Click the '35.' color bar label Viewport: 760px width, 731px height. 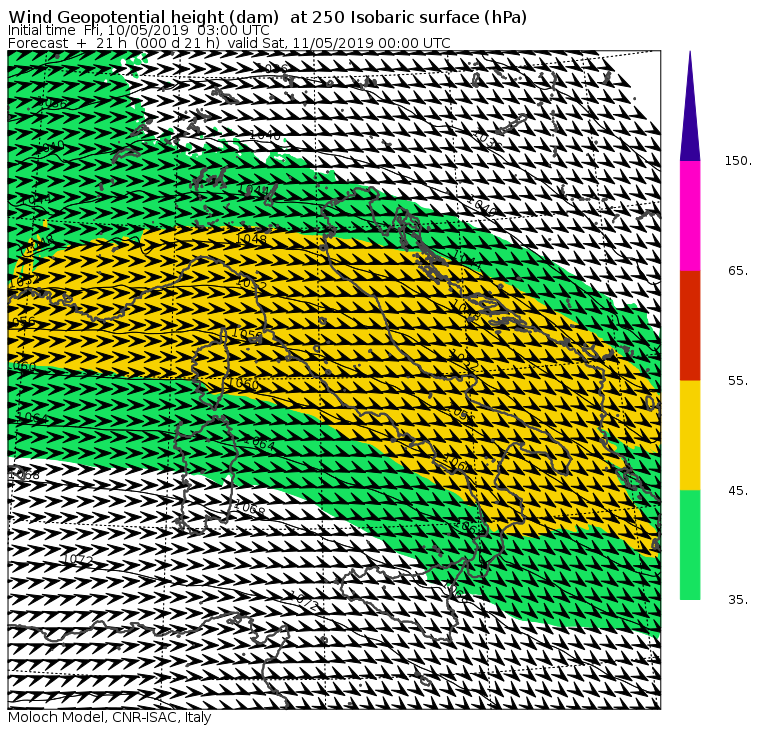click(x=738, y=600)
